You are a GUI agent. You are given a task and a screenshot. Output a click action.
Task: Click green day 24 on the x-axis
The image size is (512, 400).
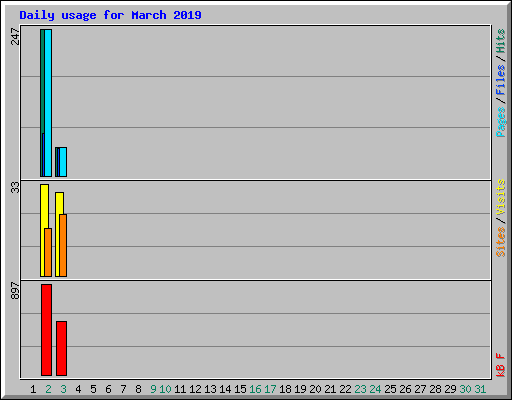point(375,389)
